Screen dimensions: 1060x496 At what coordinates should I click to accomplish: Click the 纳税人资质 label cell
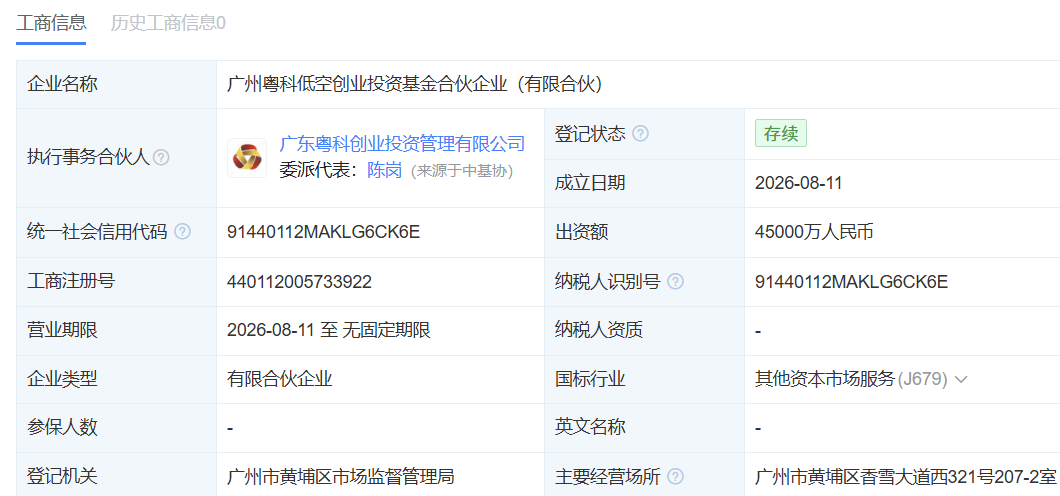click(x=644, y=330)
